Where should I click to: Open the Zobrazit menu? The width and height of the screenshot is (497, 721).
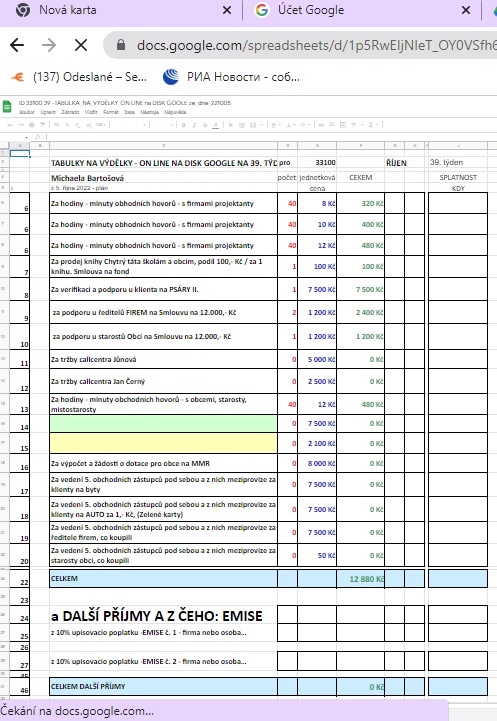pos(70,112)
